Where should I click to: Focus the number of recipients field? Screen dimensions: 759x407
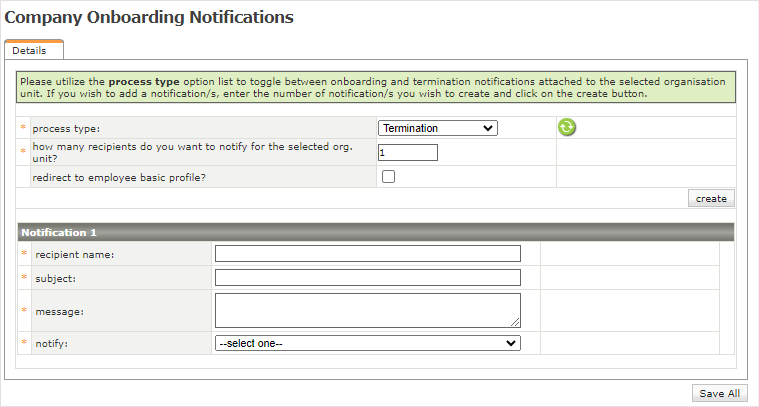408,153
